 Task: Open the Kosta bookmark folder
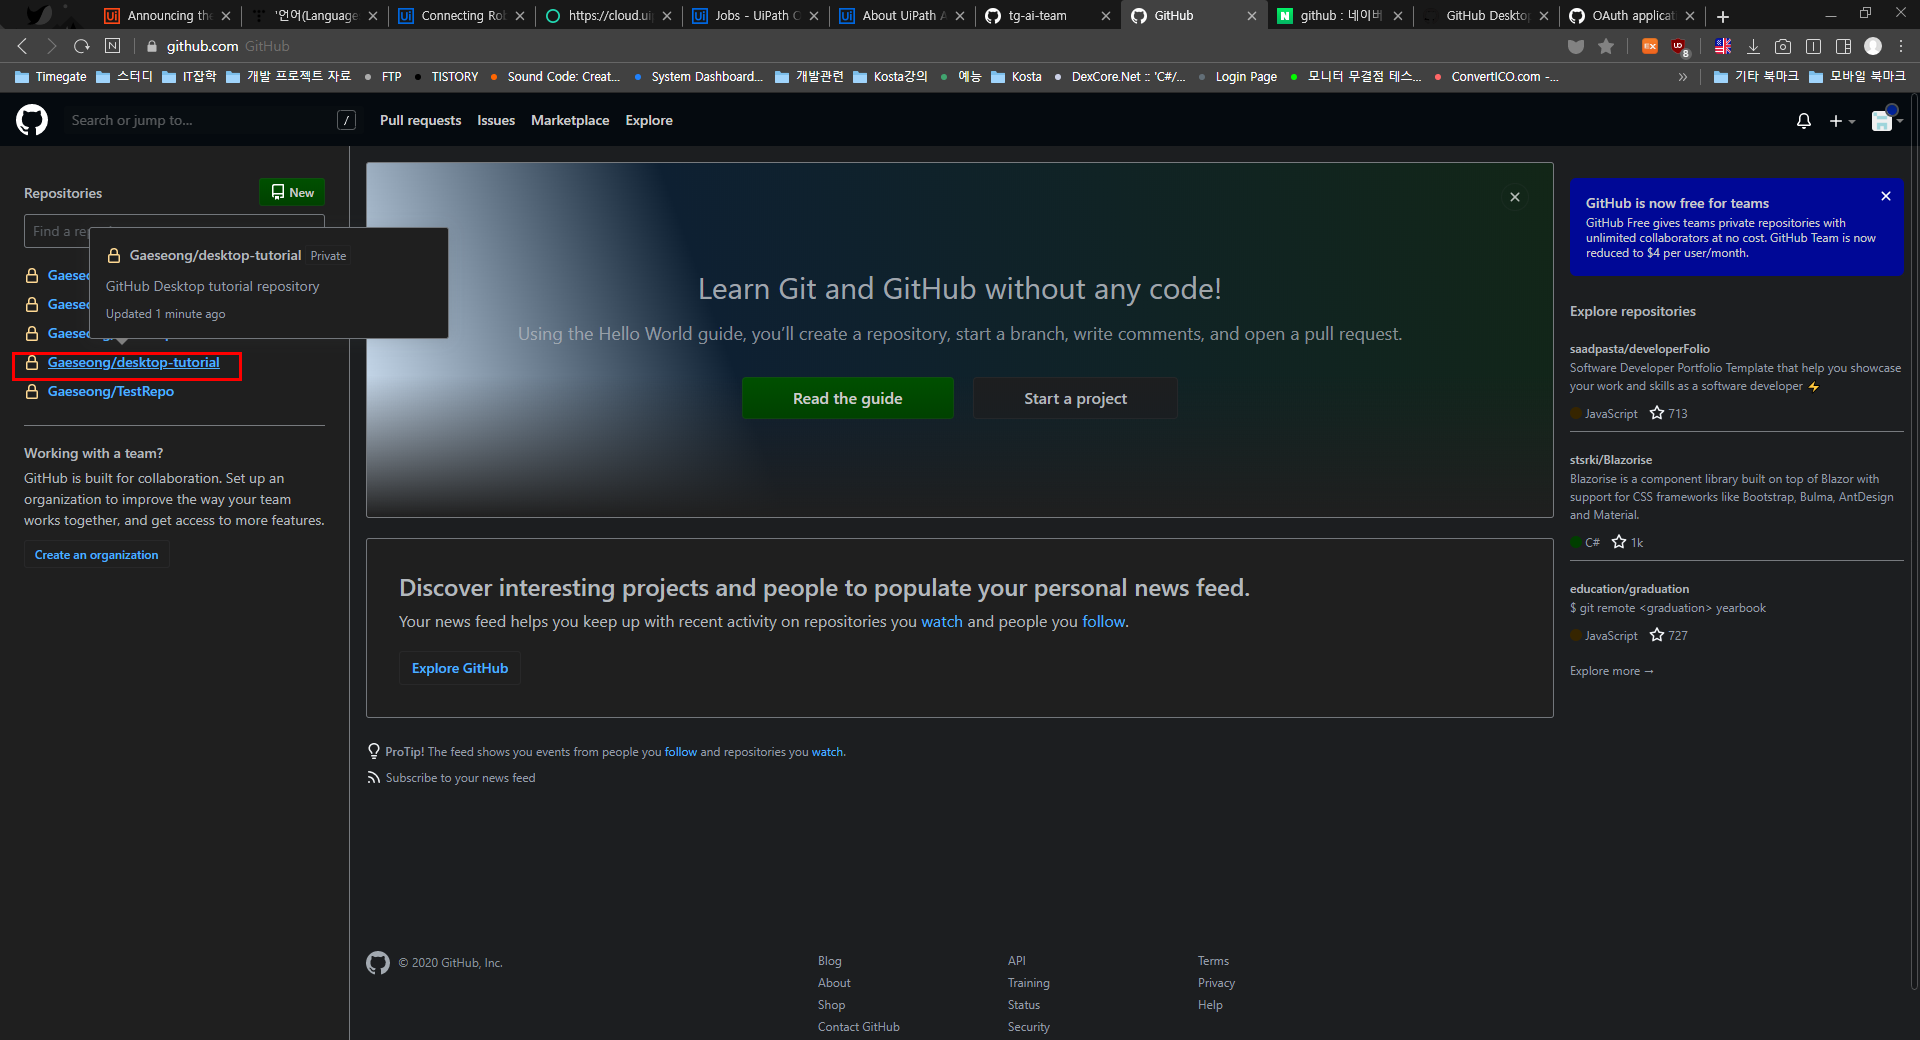point(1016,77)
